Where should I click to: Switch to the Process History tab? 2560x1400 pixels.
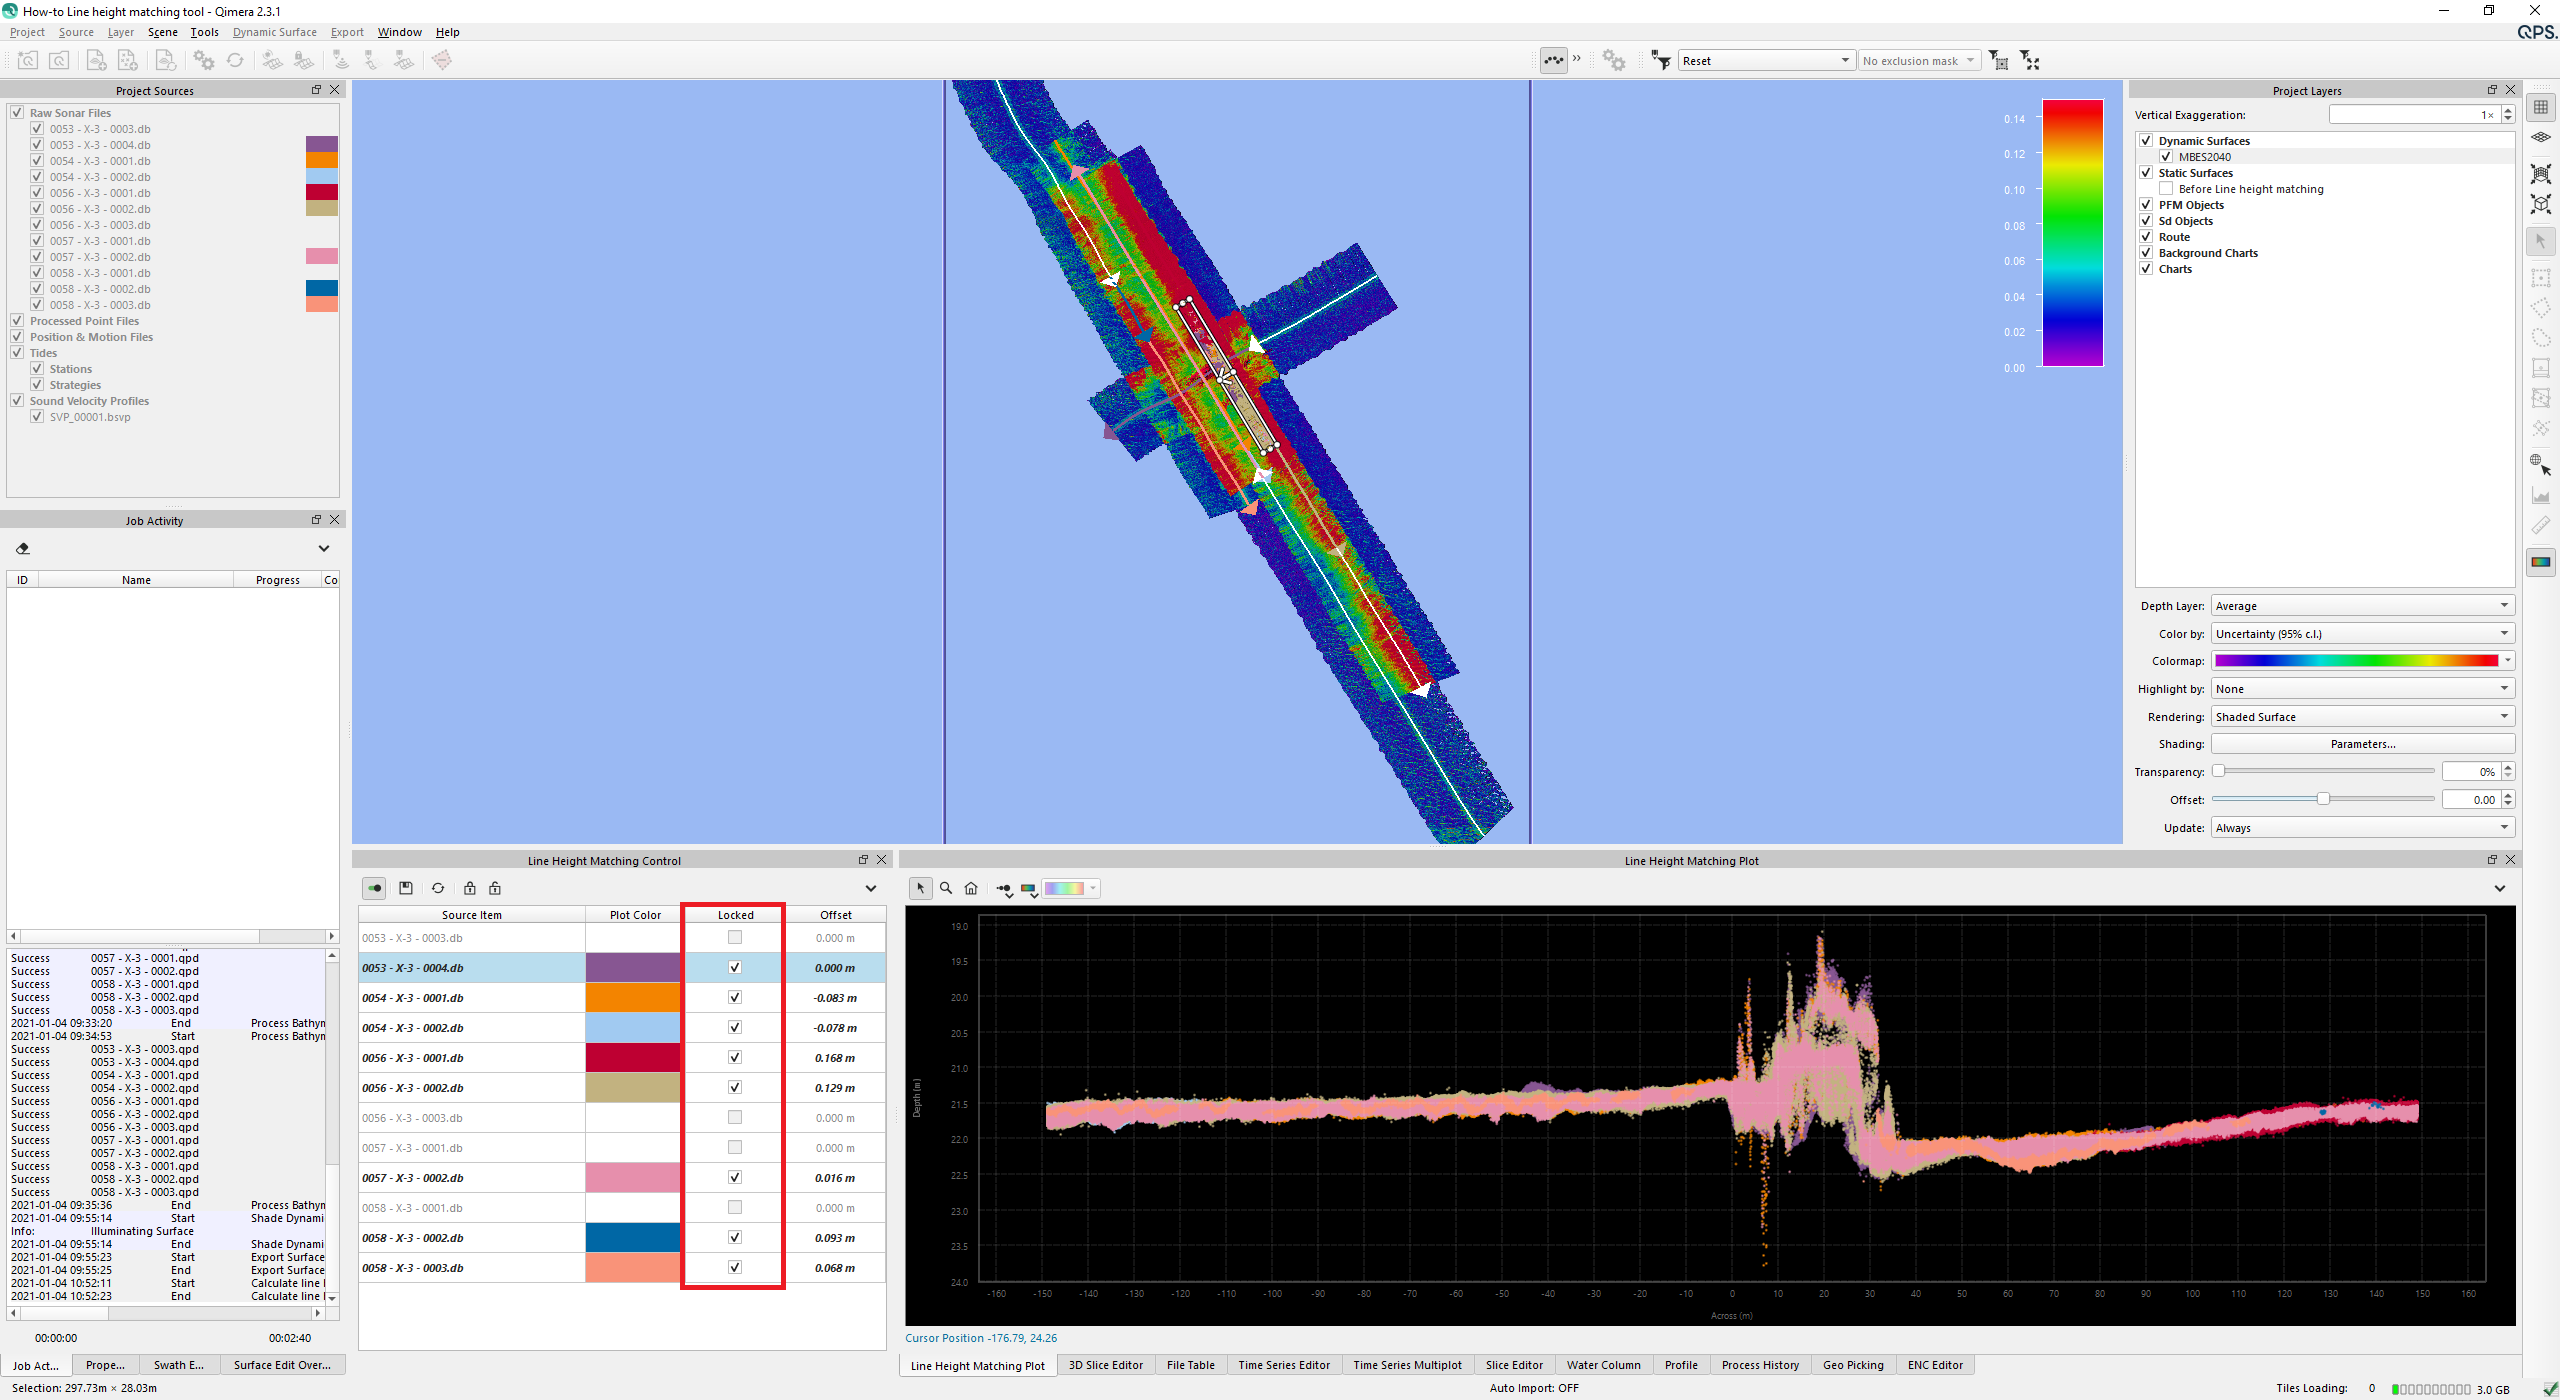pos(1760,1365)
